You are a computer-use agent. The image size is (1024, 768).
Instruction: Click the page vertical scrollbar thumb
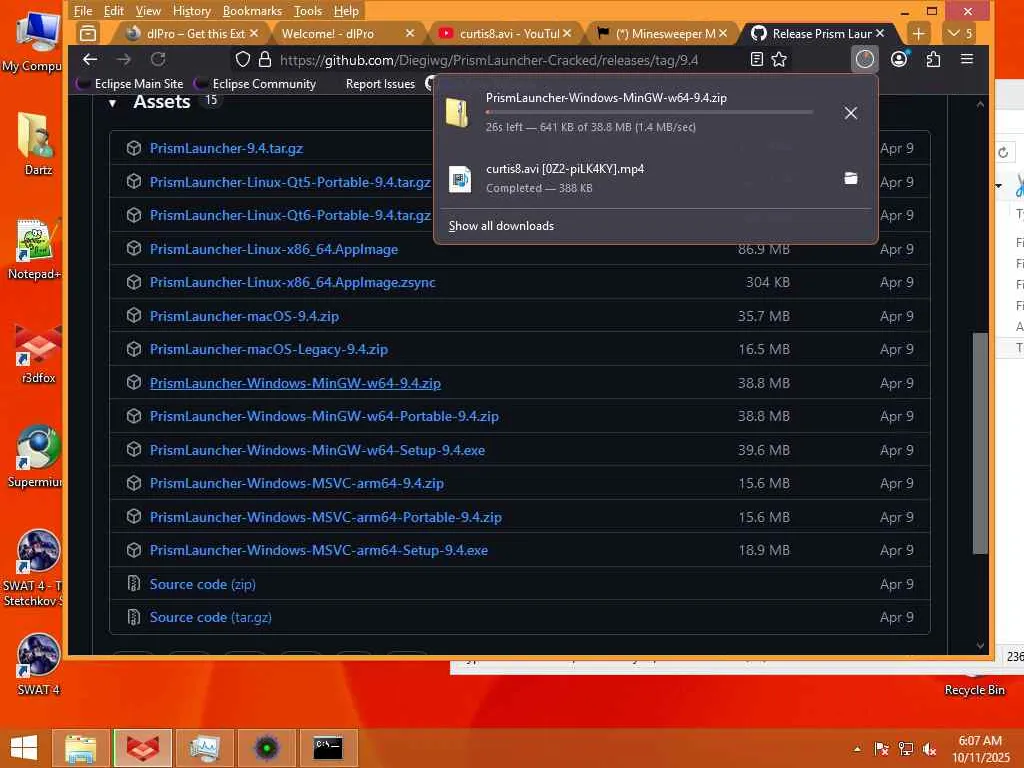tap(980, 443)
